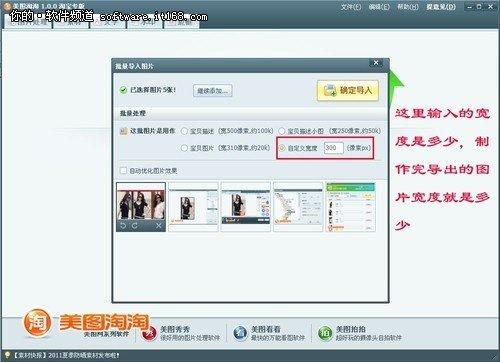Click the 确定导入 button's picture icon
Image resolution: width=500 pixels, height=362 pixels.
point(330,91)
